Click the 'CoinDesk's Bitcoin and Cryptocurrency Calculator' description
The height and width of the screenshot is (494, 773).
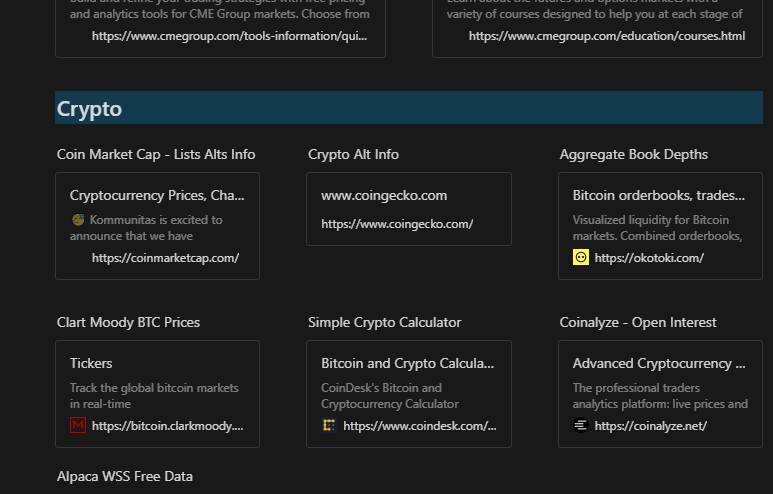point(389,396)
